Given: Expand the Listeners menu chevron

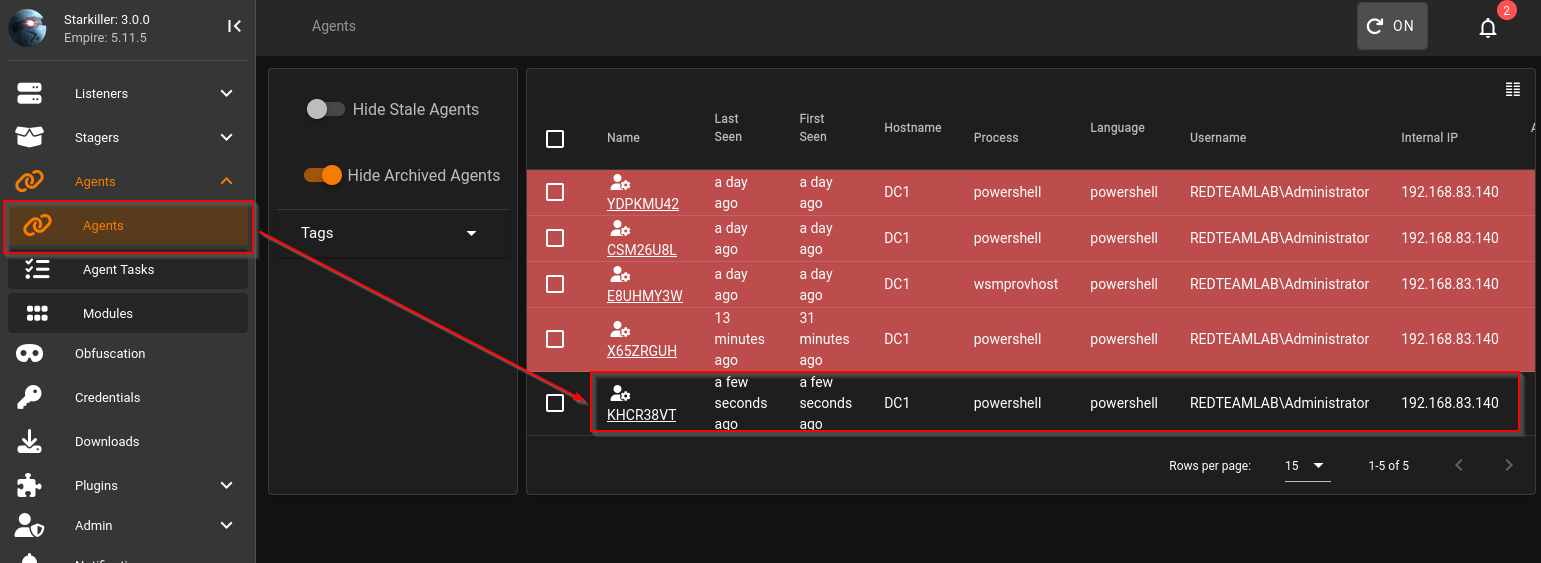Looking at the screenshot, I should pyautogui.click(x=227, y=93).
